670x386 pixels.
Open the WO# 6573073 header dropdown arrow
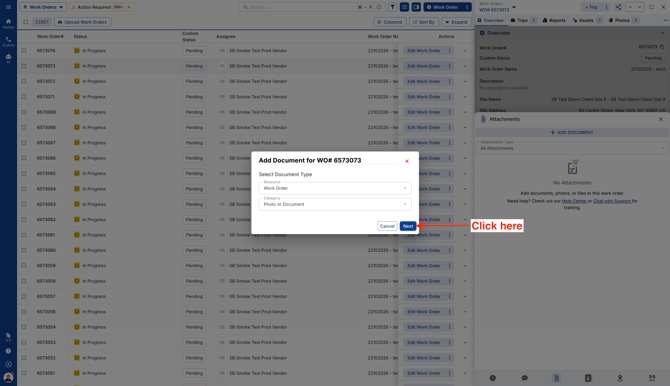point(514,7)
